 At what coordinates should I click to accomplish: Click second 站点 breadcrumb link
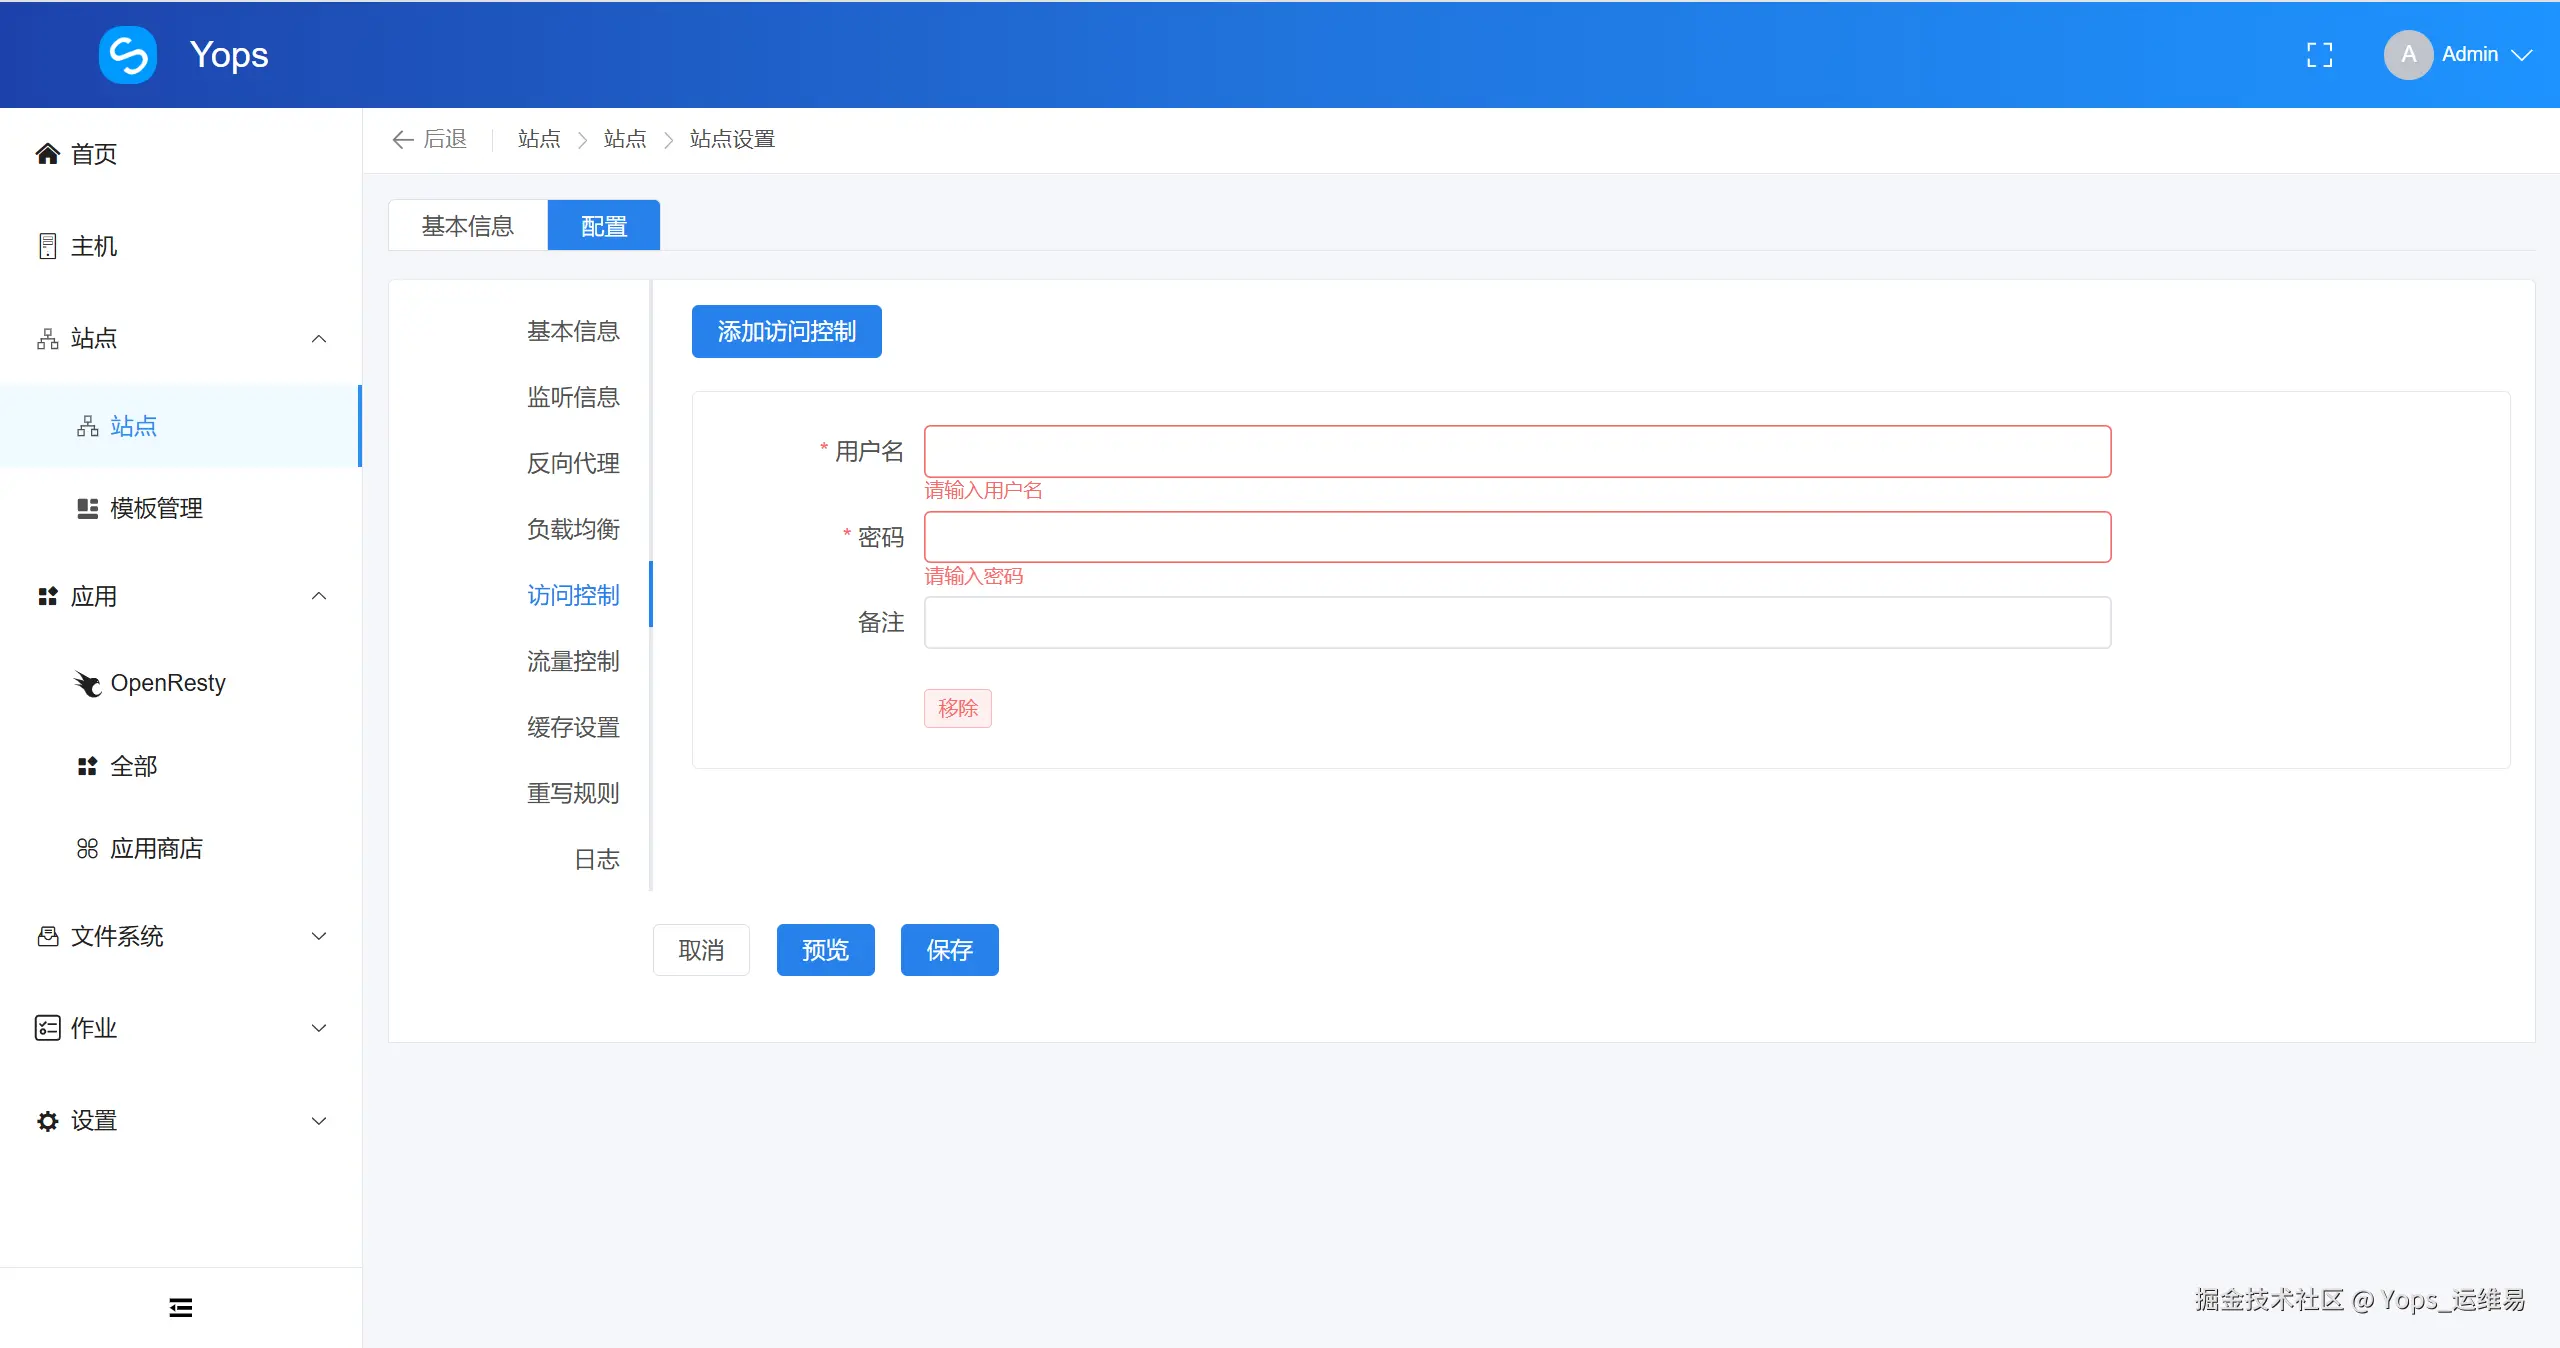[x=625, y=140]
